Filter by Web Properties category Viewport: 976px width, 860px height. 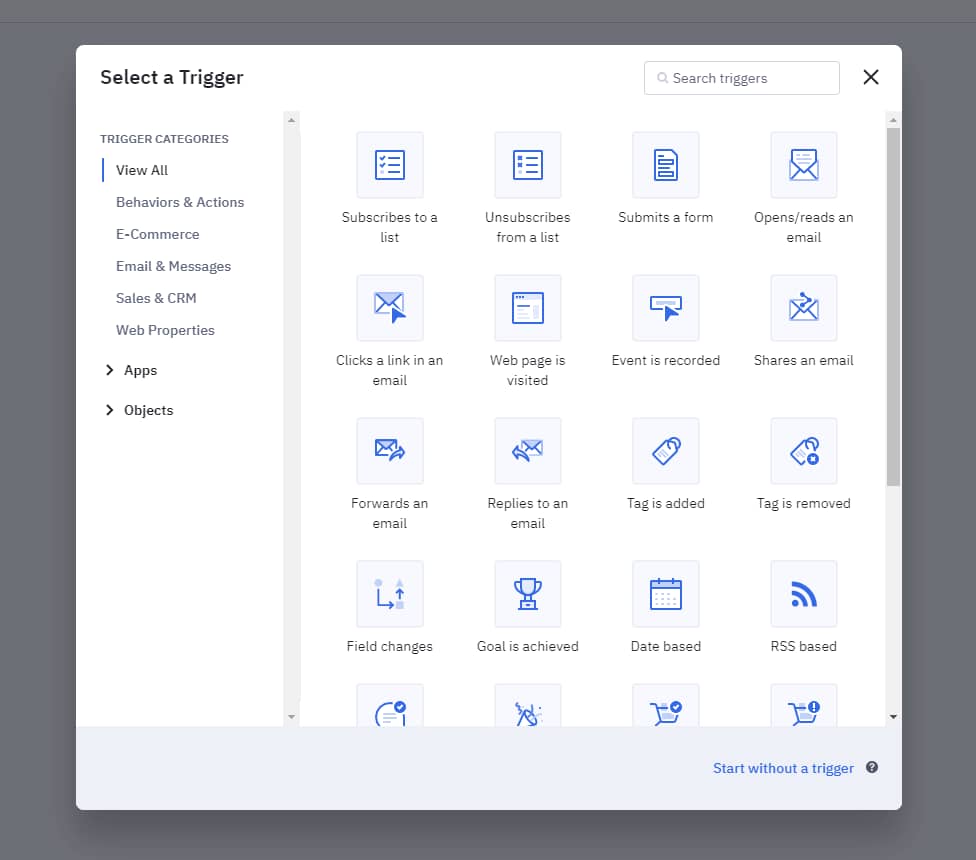[x=165, y=330]
